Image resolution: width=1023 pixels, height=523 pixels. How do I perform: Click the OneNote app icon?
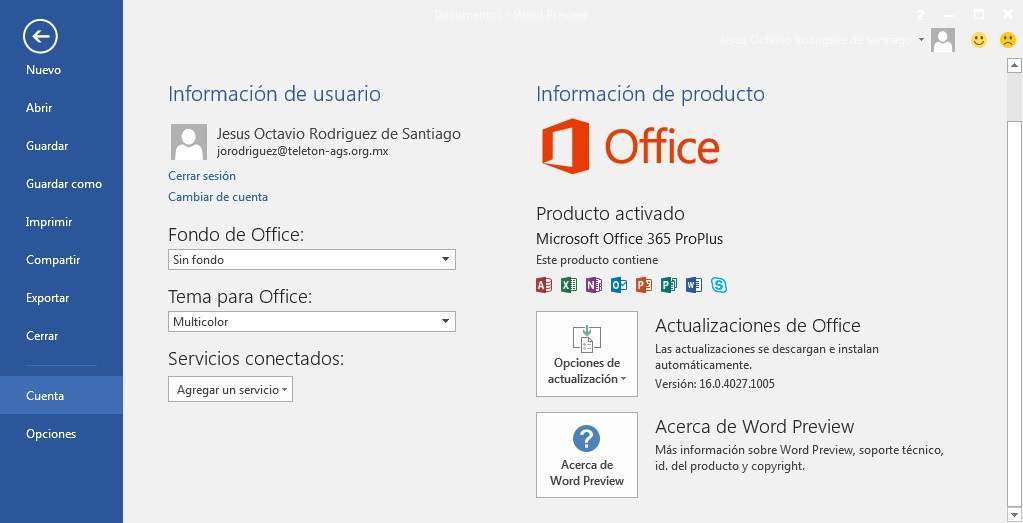[594, 285]
